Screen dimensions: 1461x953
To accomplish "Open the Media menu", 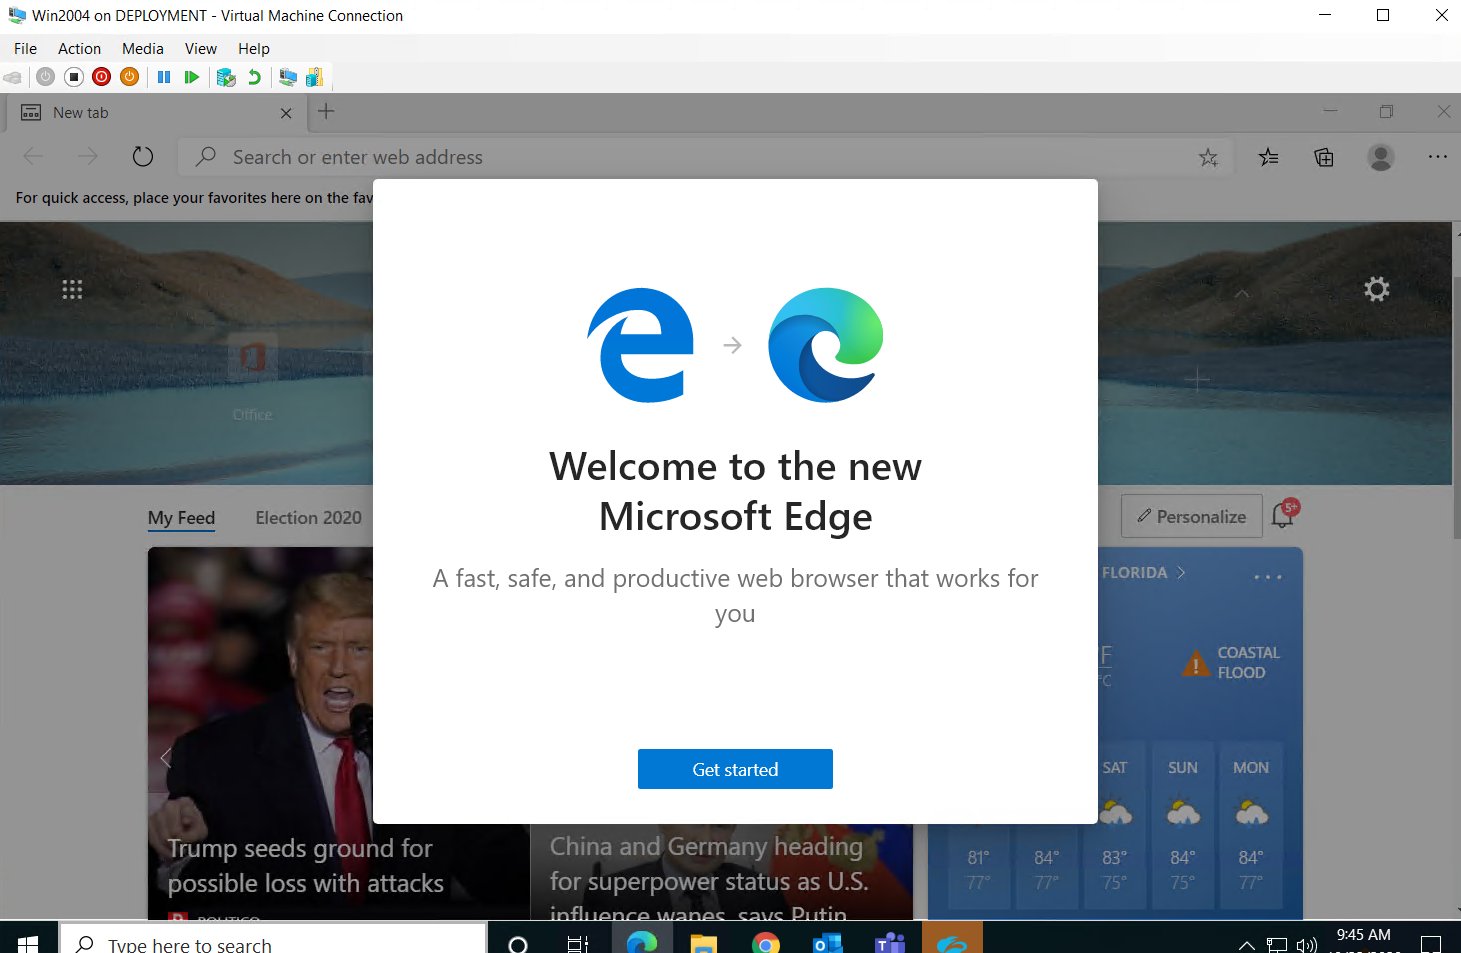I will (143, 48).
